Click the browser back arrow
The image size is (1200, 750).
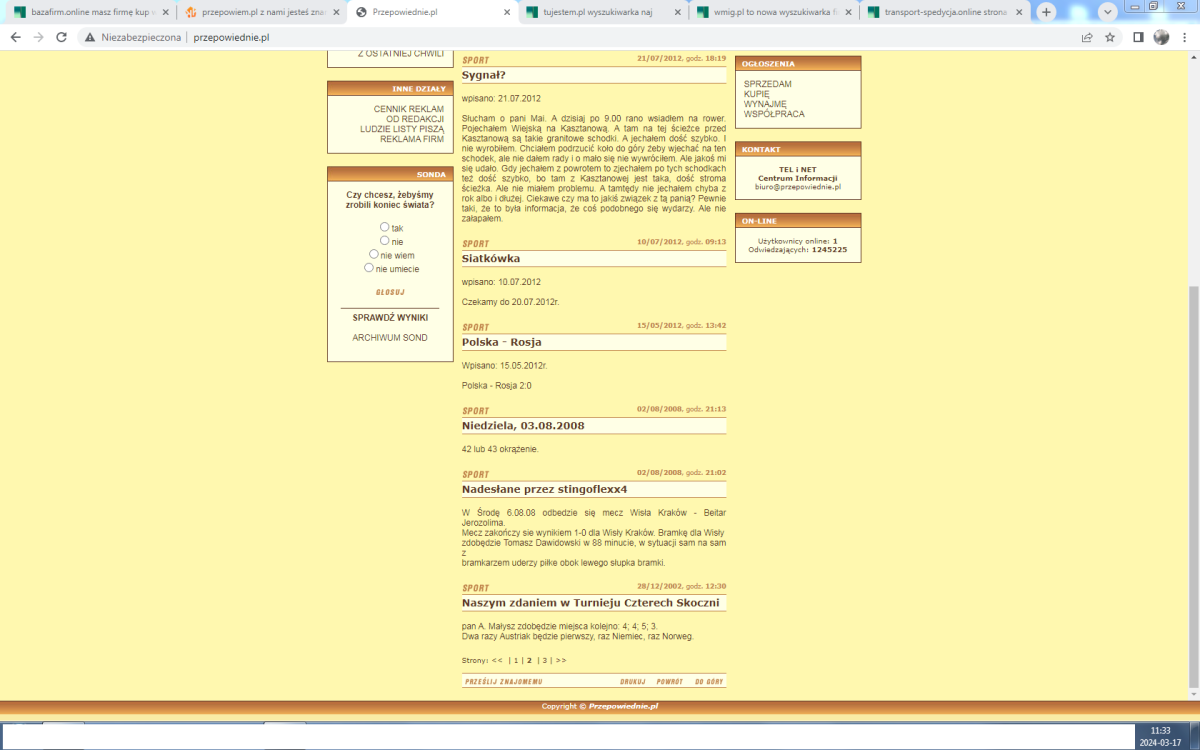point(15,37)
